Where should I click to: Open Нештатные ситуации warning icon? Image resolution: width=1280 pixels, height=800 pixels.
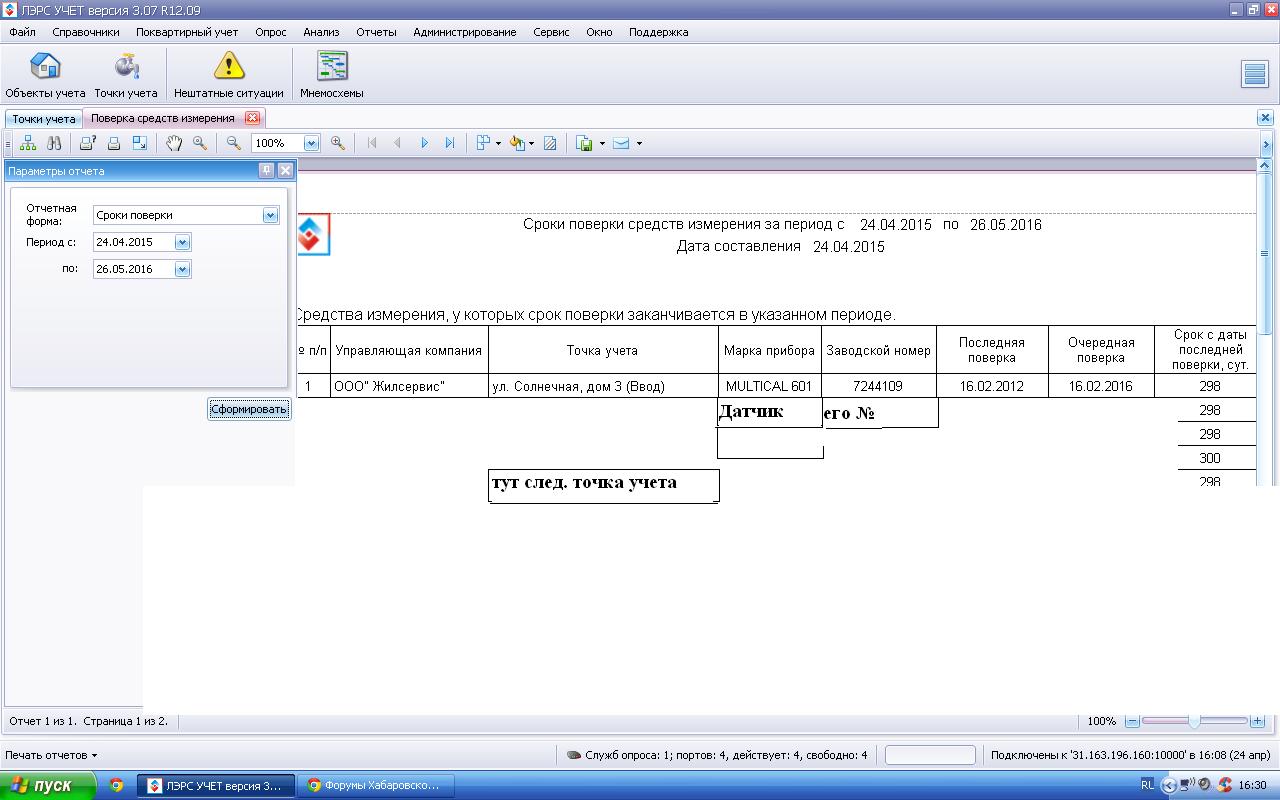pyautogui.click(x=229, y=75)
